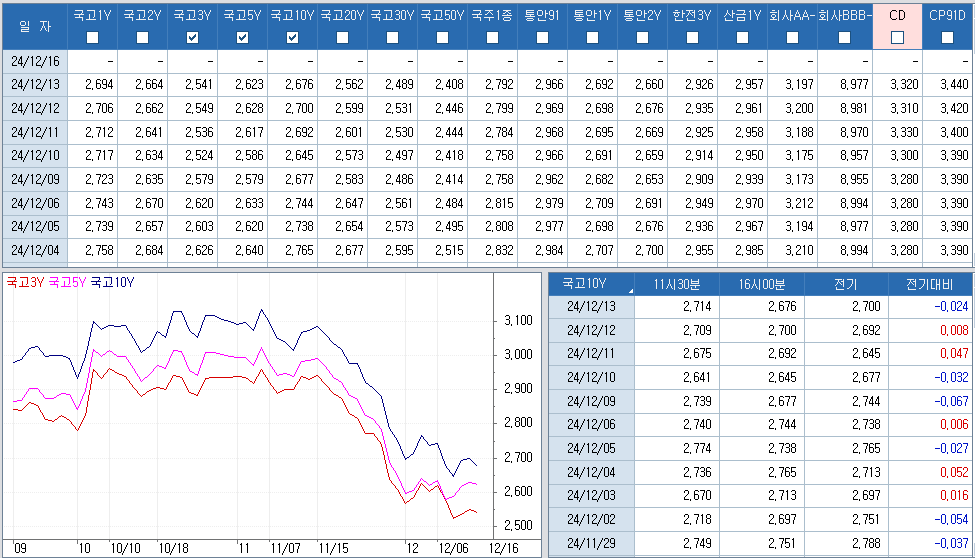The height and width of the screenshot is (558, 975).
Task: Tick the 국고30Y column checkbox
Action: [x=392, y=37]
